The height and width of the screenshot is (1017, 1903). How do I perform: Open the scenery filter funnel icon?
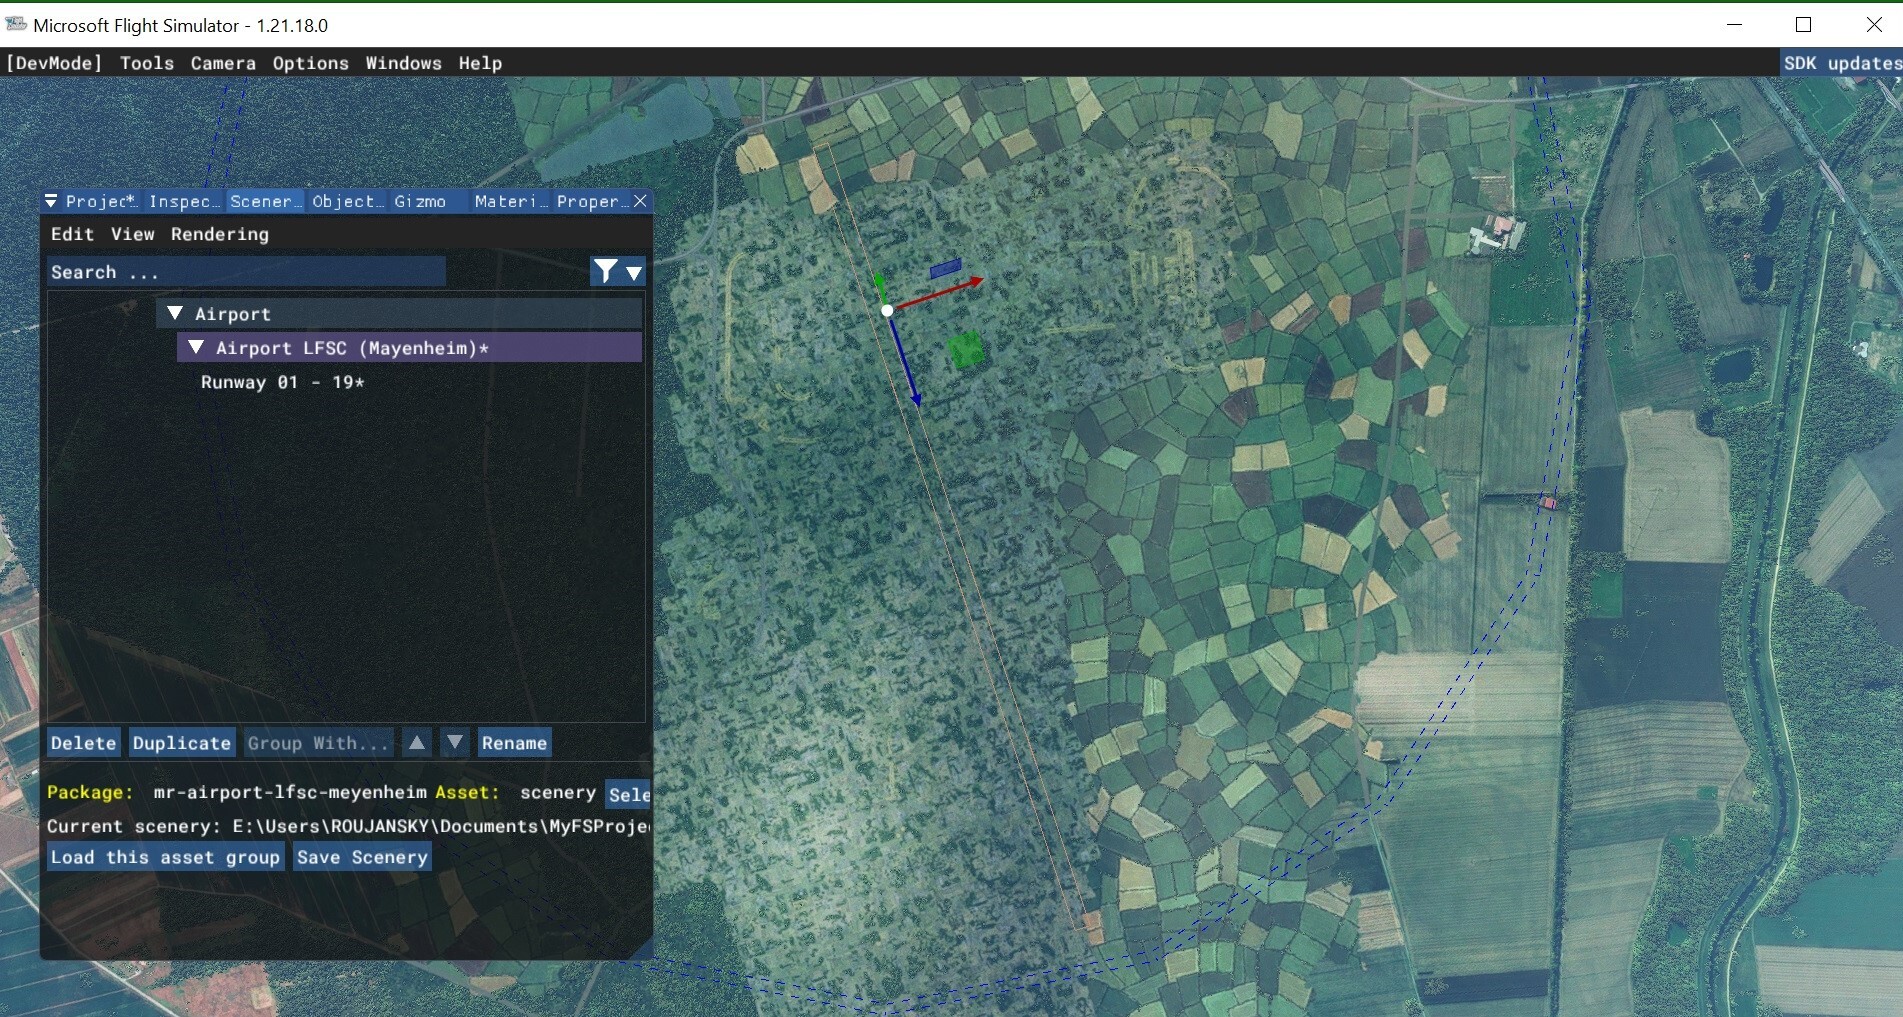(605, 271)
